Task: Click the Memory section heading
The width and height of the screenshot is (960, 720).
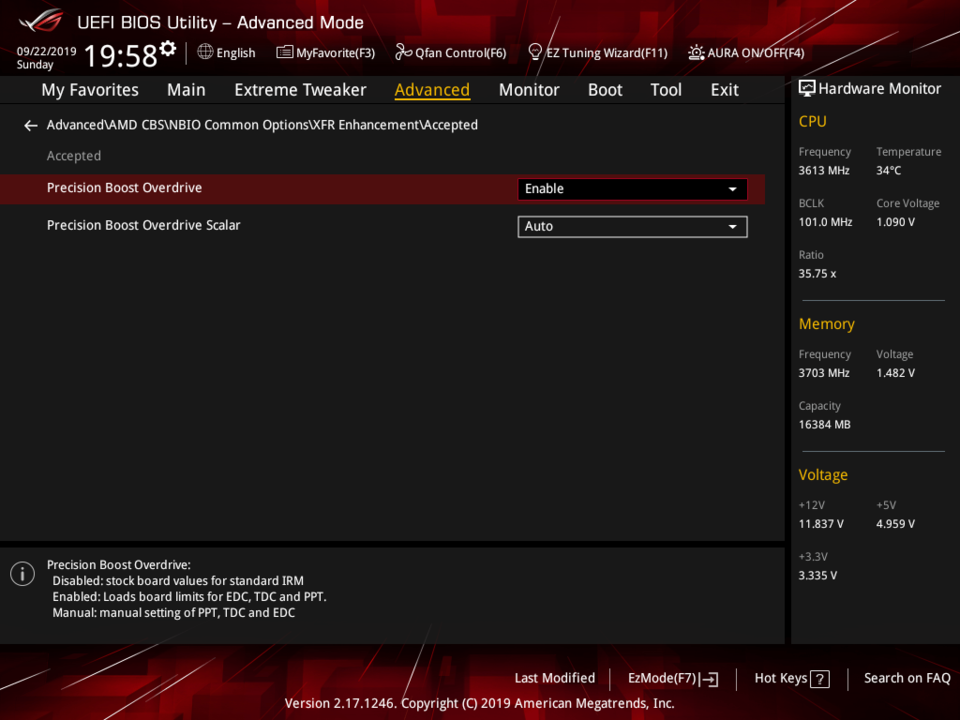Action: pos(827,324)
